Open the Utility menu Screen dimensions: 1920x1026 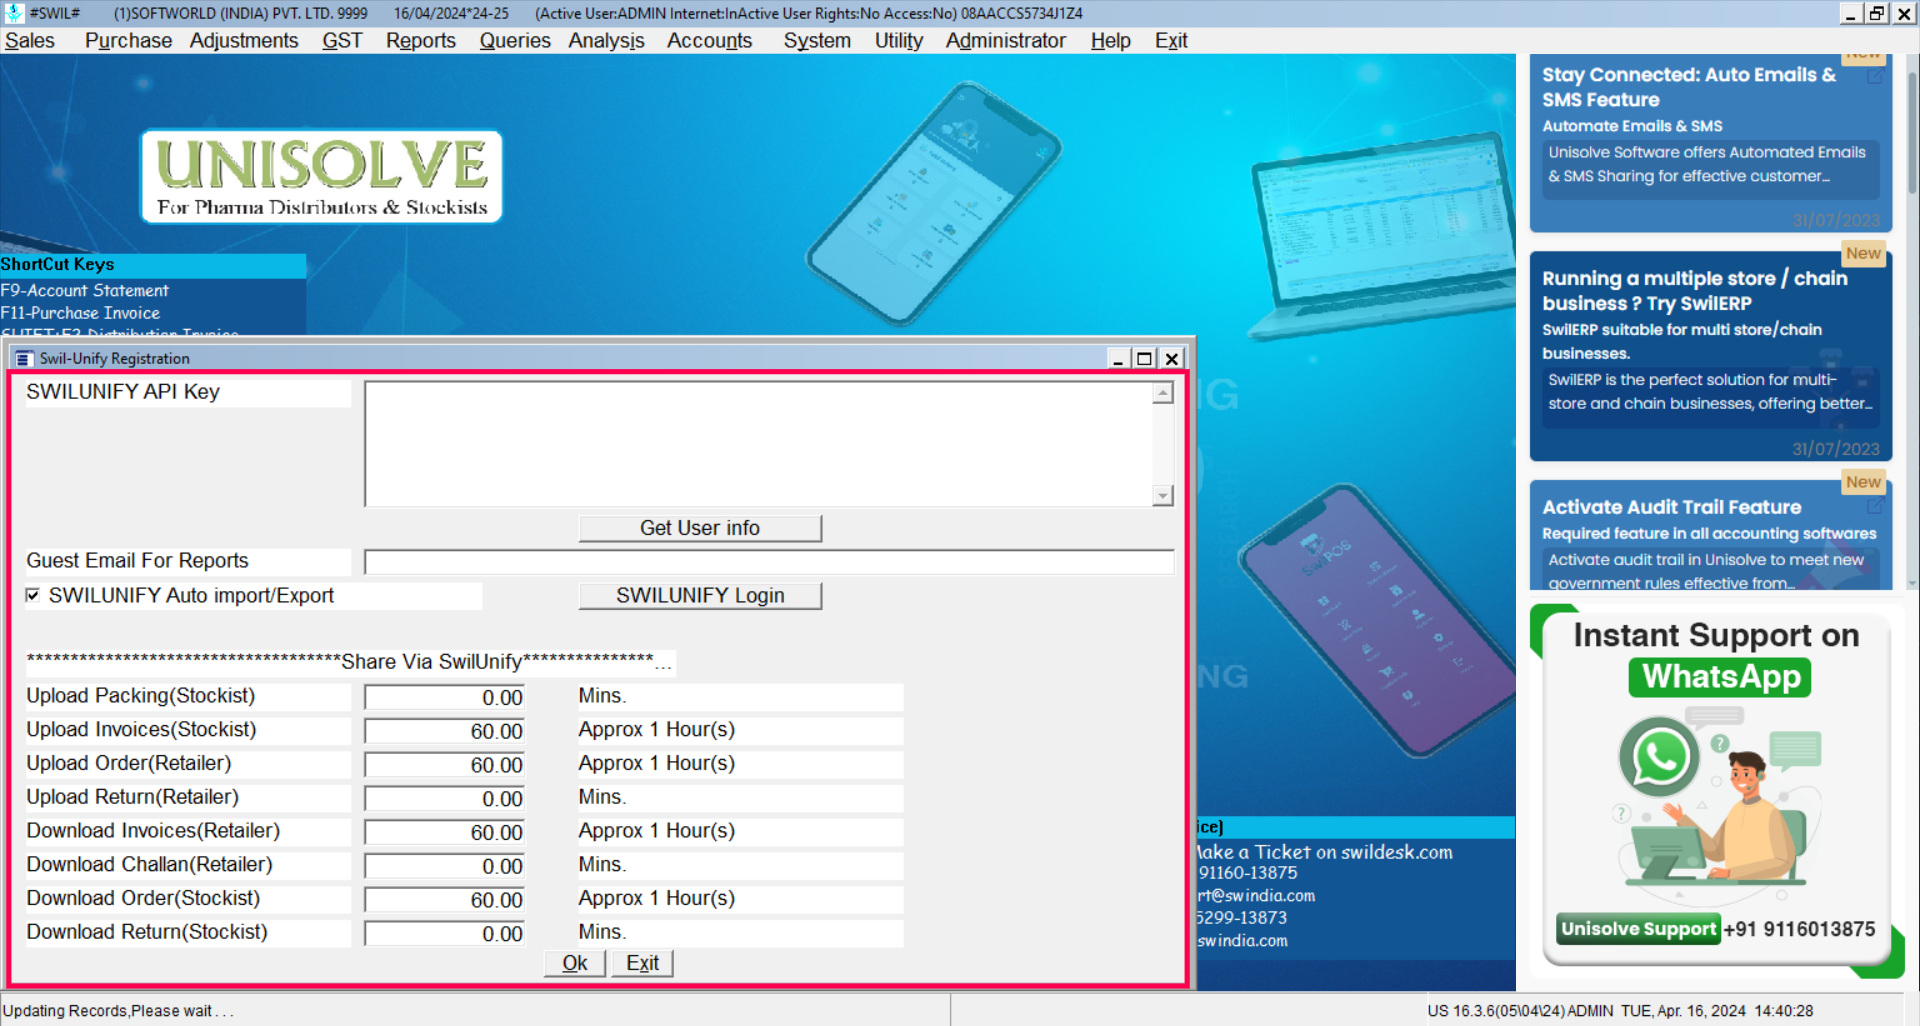point(899,41)
